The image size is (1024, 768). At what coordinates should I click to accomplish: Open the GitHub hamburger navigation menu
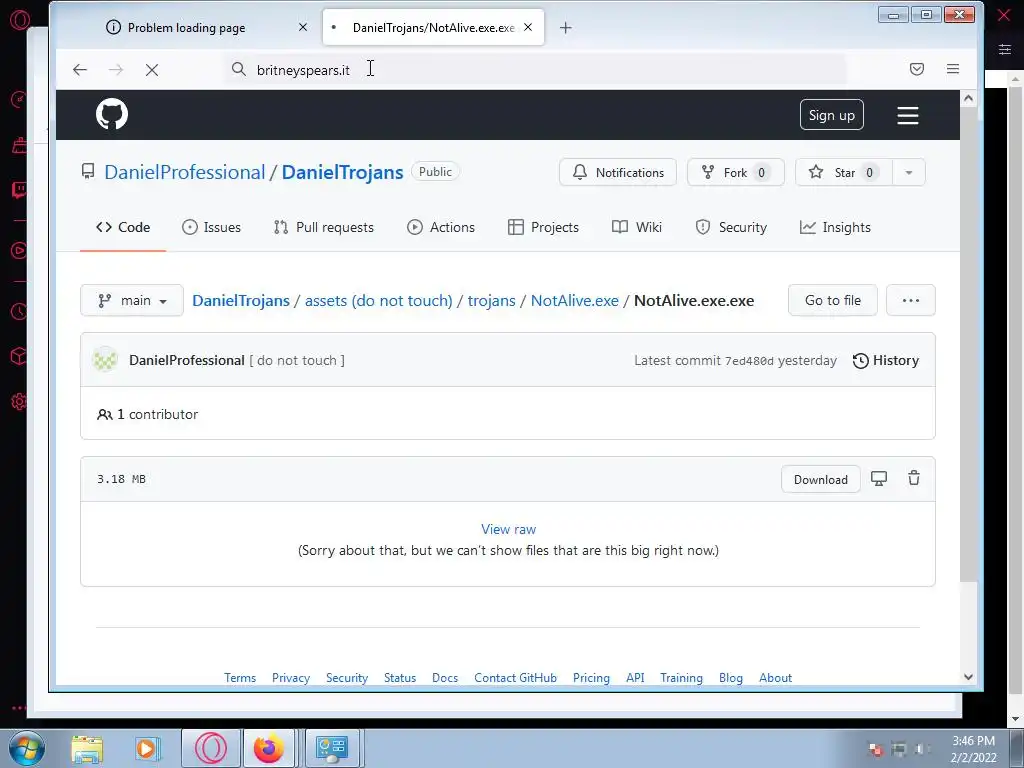[907, 116]
